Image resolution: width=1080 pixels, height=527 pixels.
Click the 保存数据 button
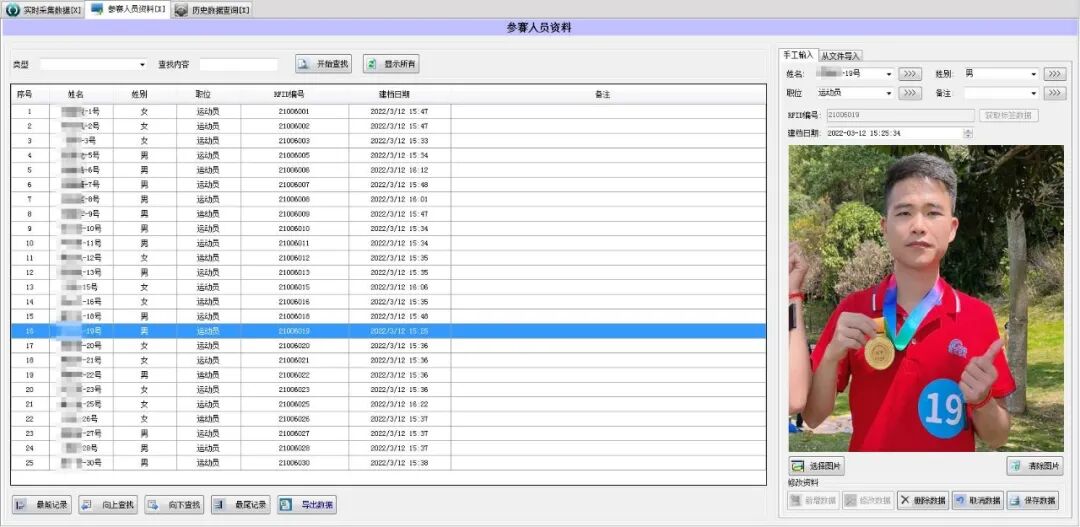coord(1032,500)
